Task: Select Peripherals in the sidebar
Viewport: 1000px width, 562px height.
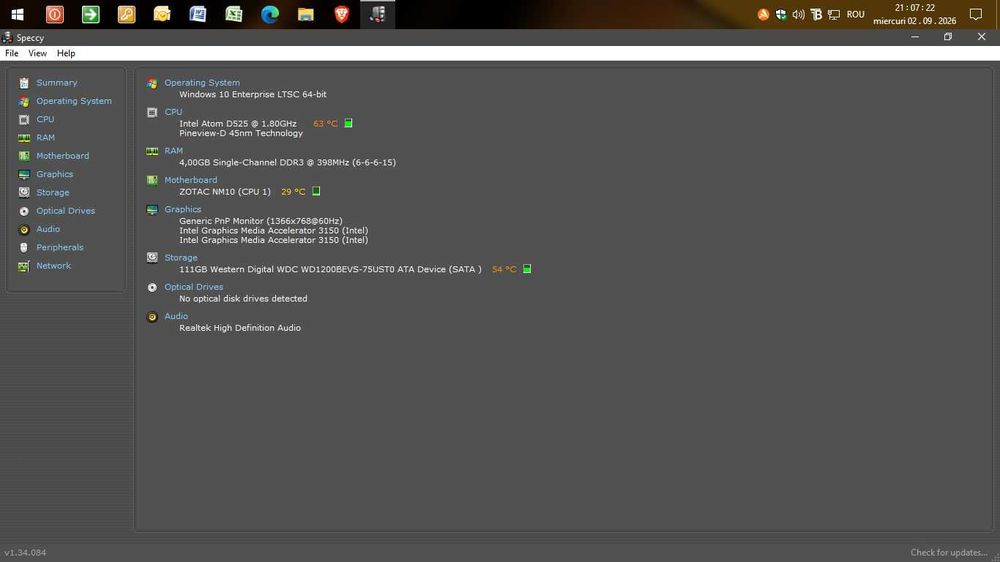Action: coord(60,248)
